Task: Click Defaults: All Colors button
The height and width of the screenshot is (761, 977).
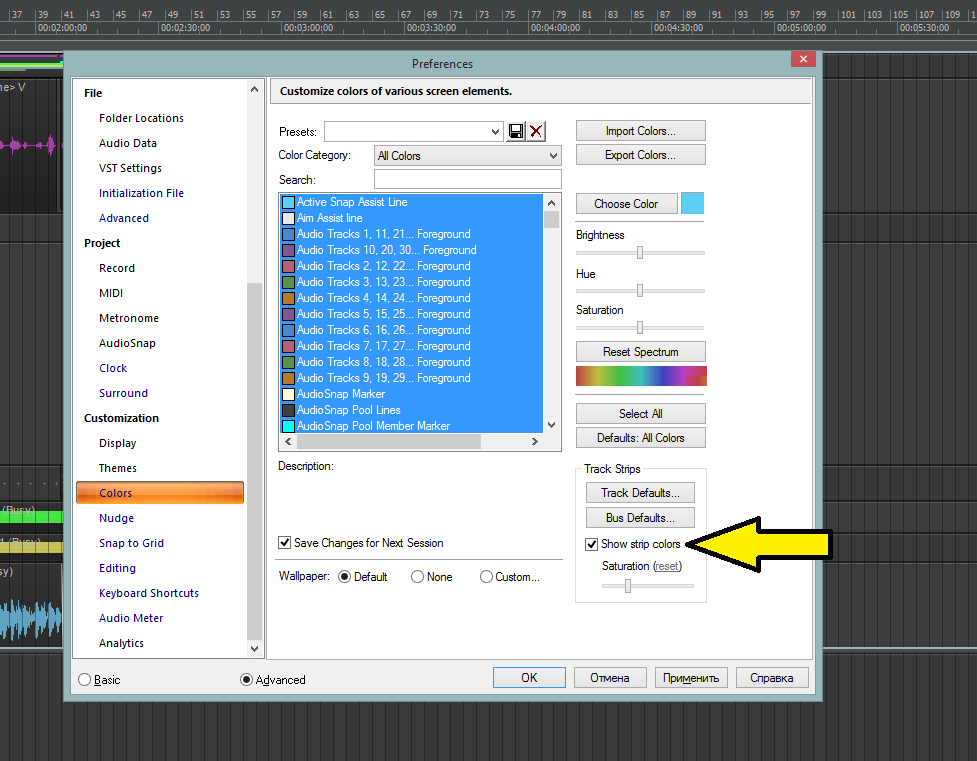Action: [x=641, y=438]
